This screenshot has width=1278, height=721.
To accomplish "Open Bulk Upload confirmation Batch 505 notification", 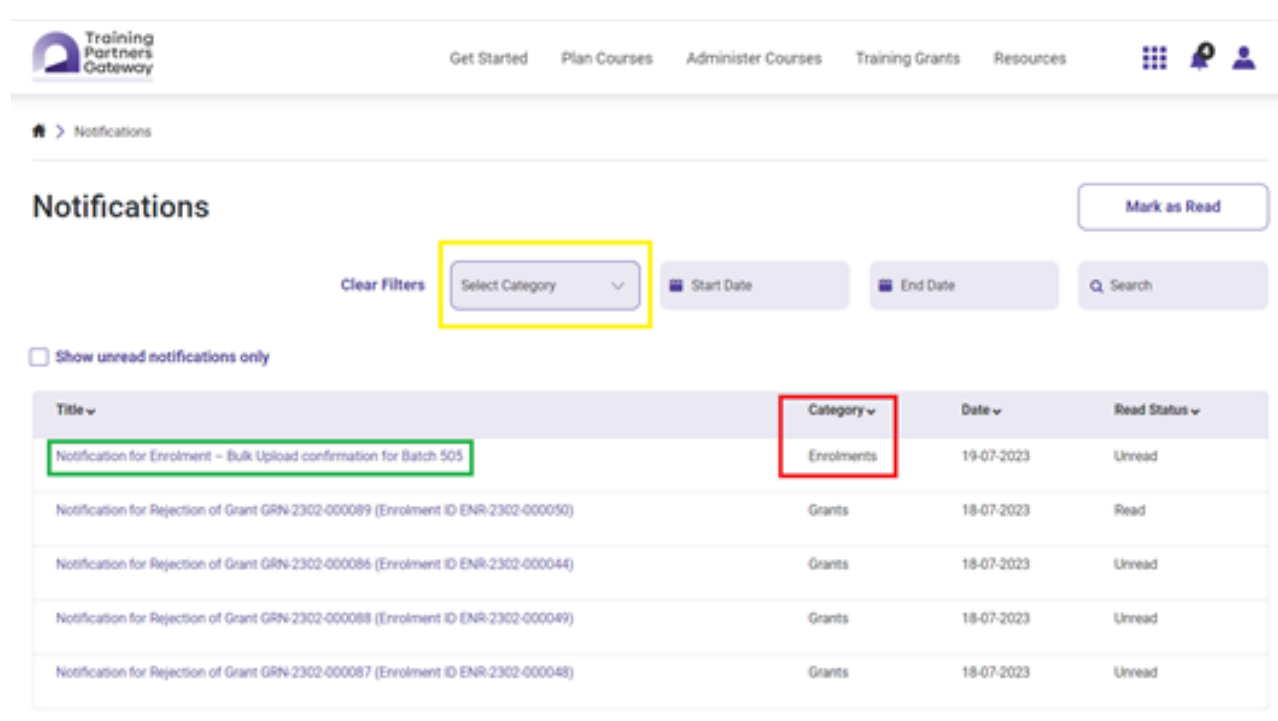I will click(x=259, y=457).
